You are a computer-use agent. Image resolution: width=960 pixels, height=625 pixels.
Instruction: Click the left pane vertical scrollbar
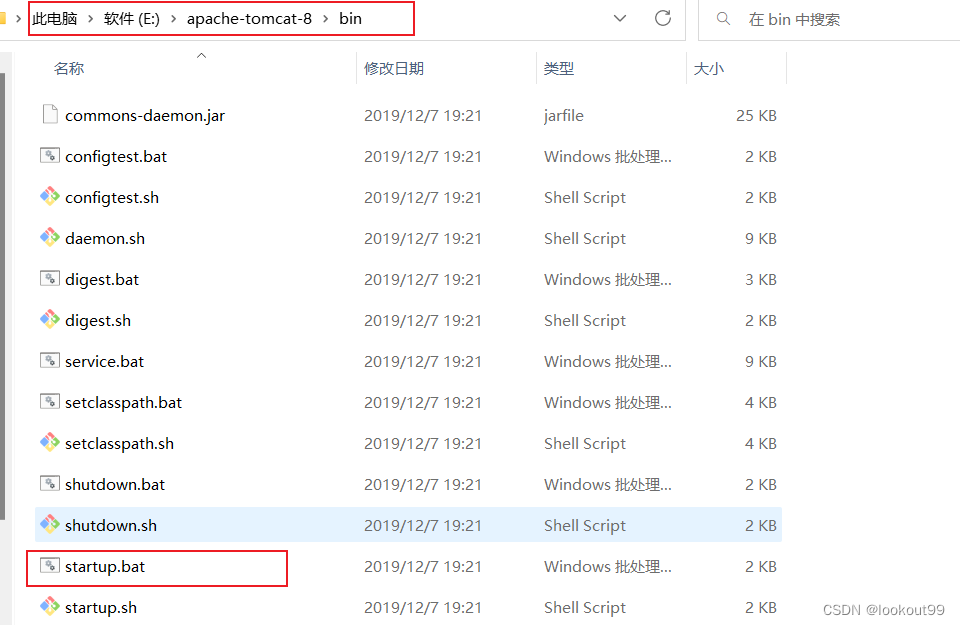[2, 296]
